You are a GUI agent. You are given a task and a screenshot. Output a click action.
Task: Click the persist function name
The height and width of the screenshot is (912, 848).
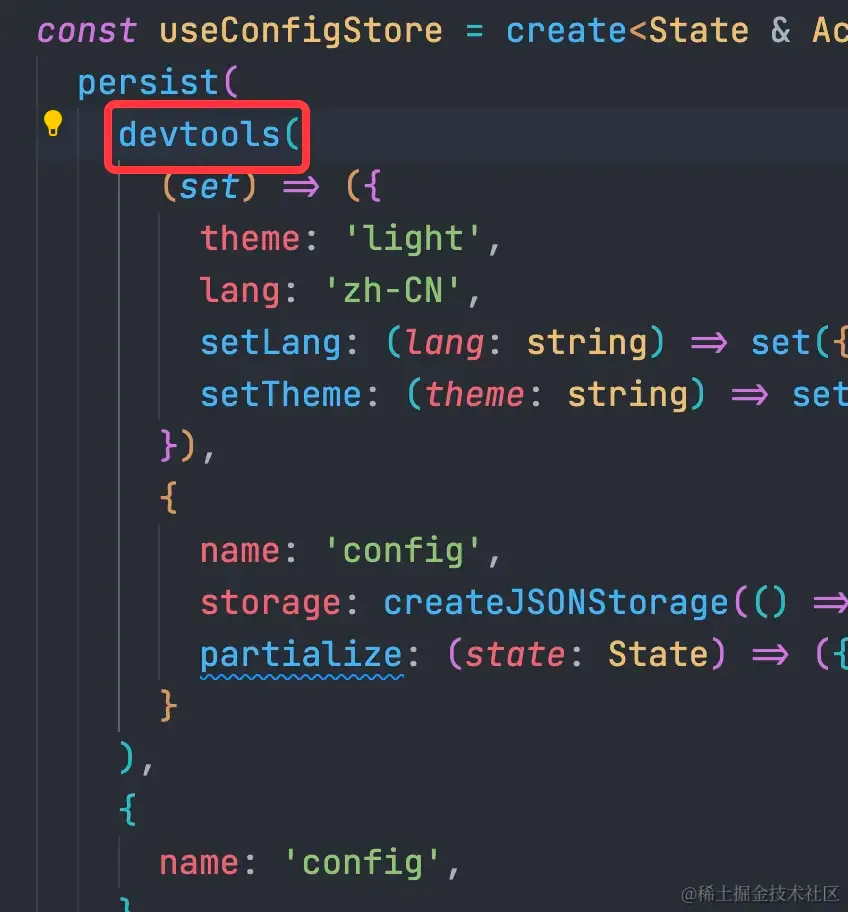click(x=148, y=83)
